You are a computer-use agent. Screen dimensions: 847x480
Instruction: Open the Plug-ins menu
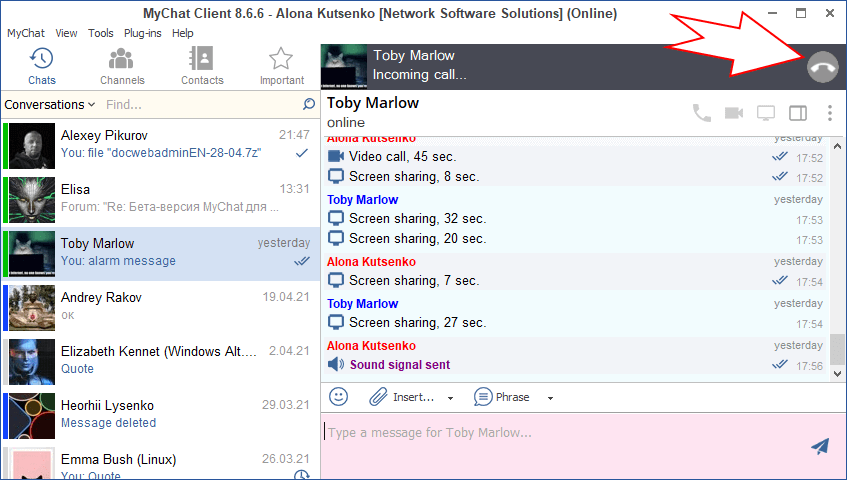click(x=144, y=33)
